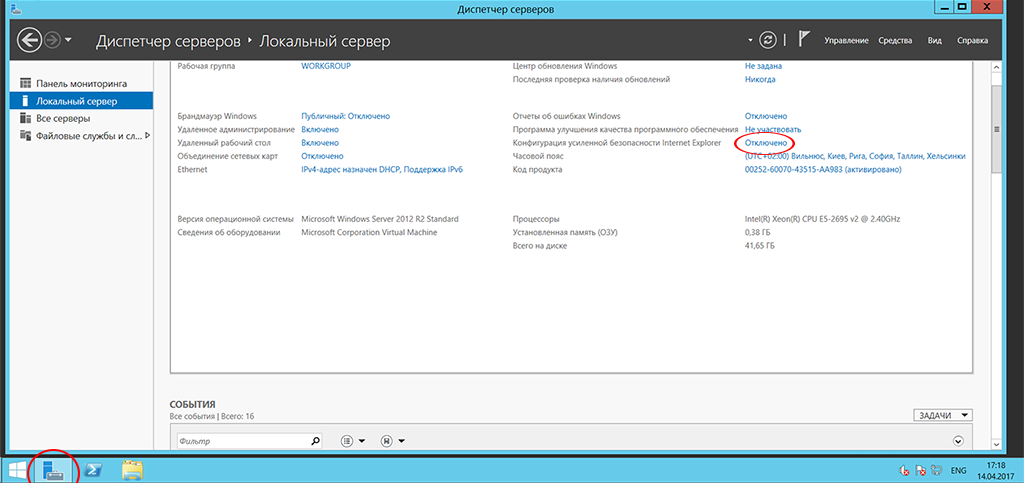The image size is (1024, 483).
Task: Click the scrollbar down arrow
Action: tap(996, 444)
